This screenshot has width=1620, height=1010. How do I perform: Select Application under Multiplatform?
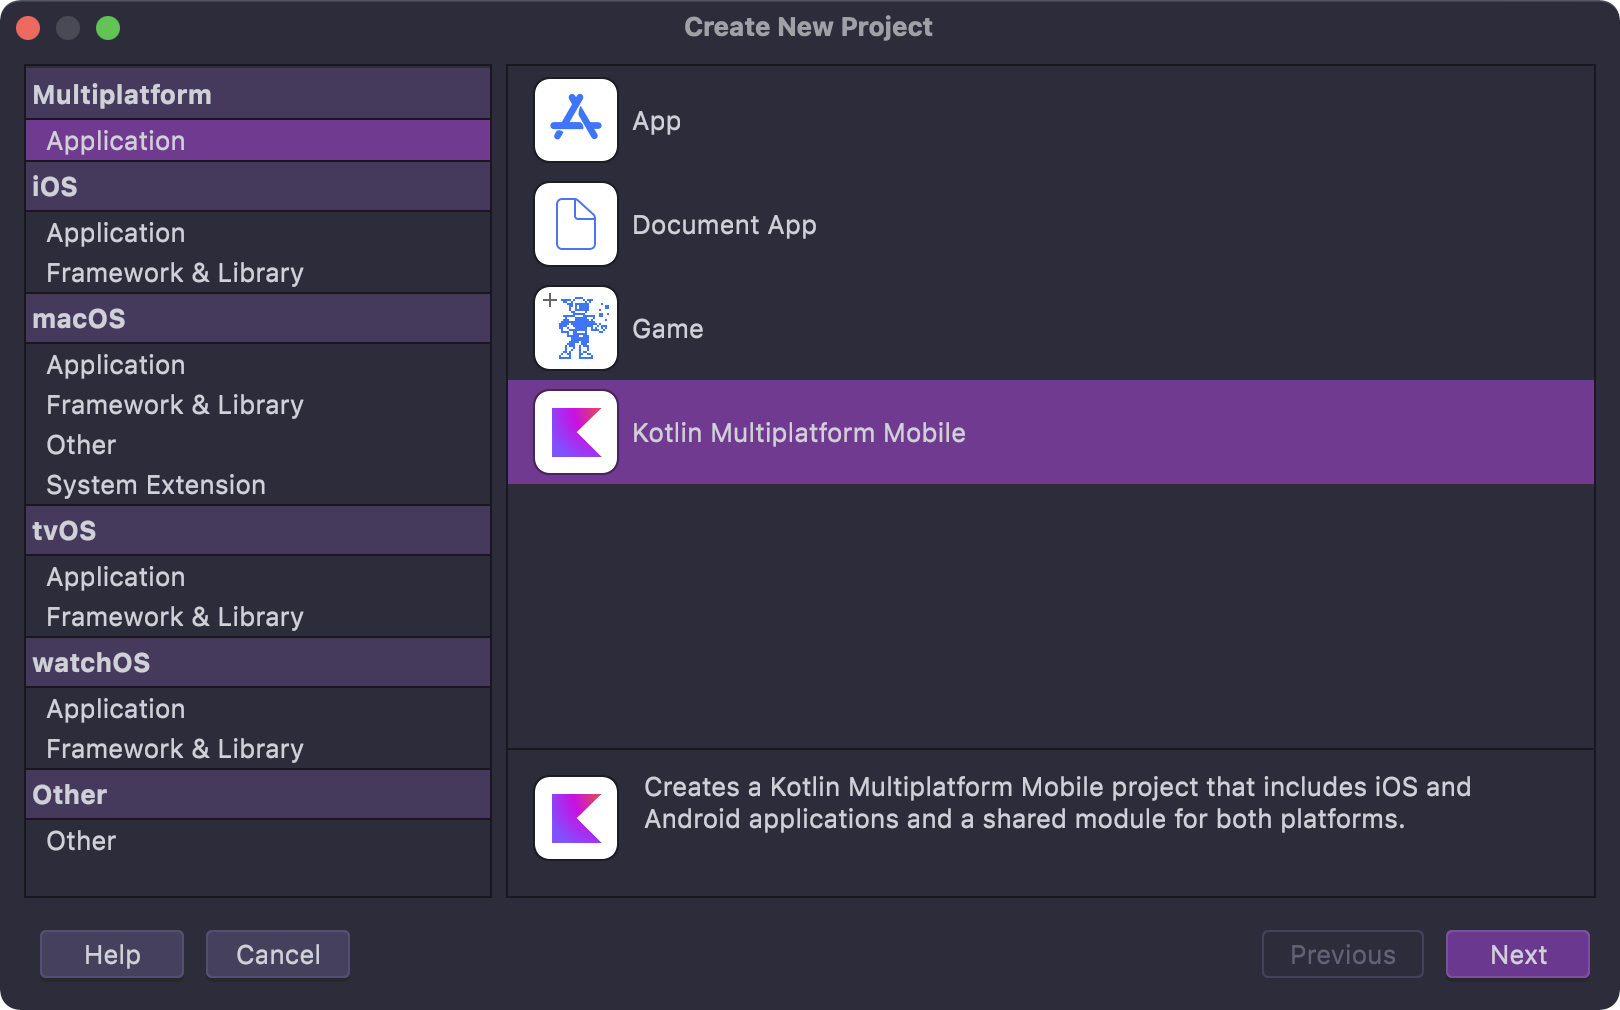click(x=258, y=141)
